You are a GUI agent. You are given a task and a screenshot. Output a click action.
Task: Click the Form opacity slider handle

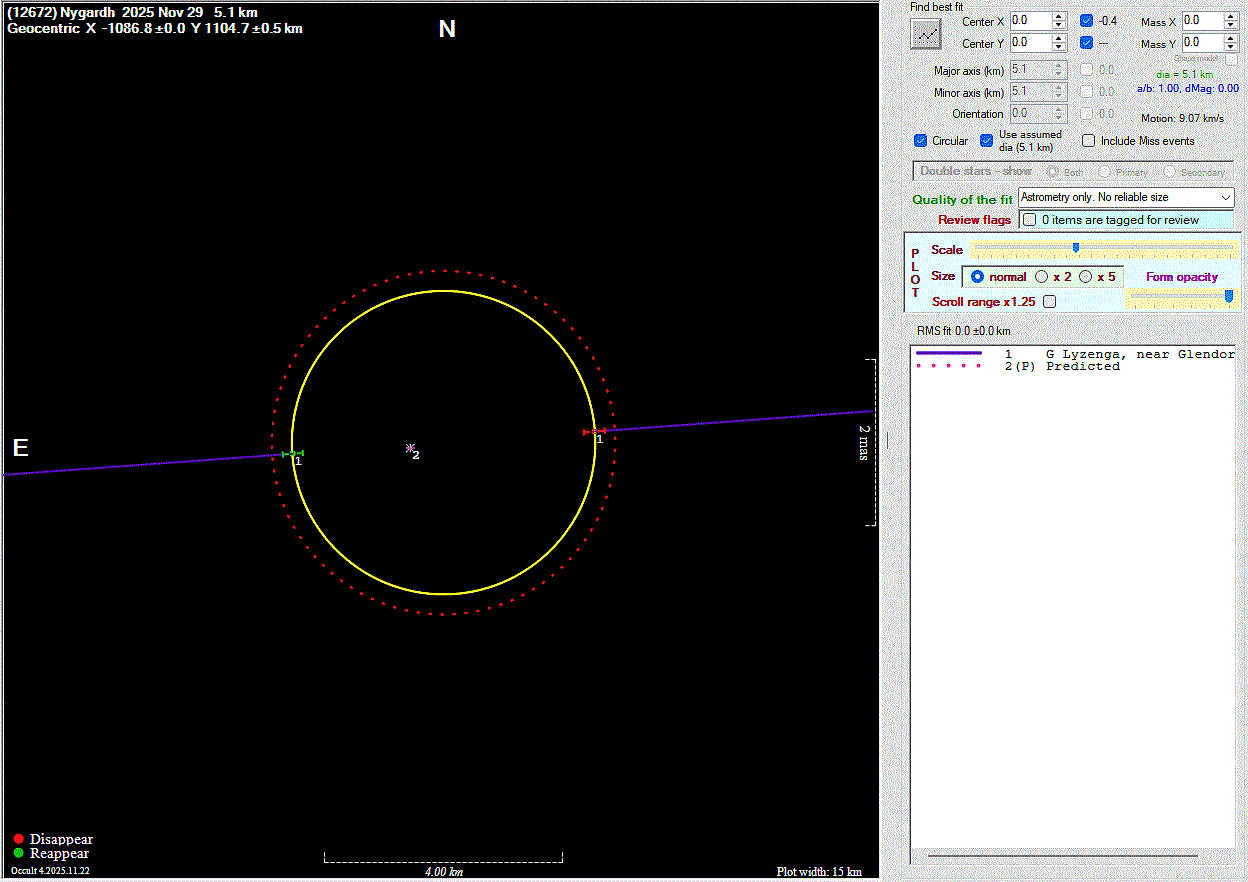[1228, 295]
